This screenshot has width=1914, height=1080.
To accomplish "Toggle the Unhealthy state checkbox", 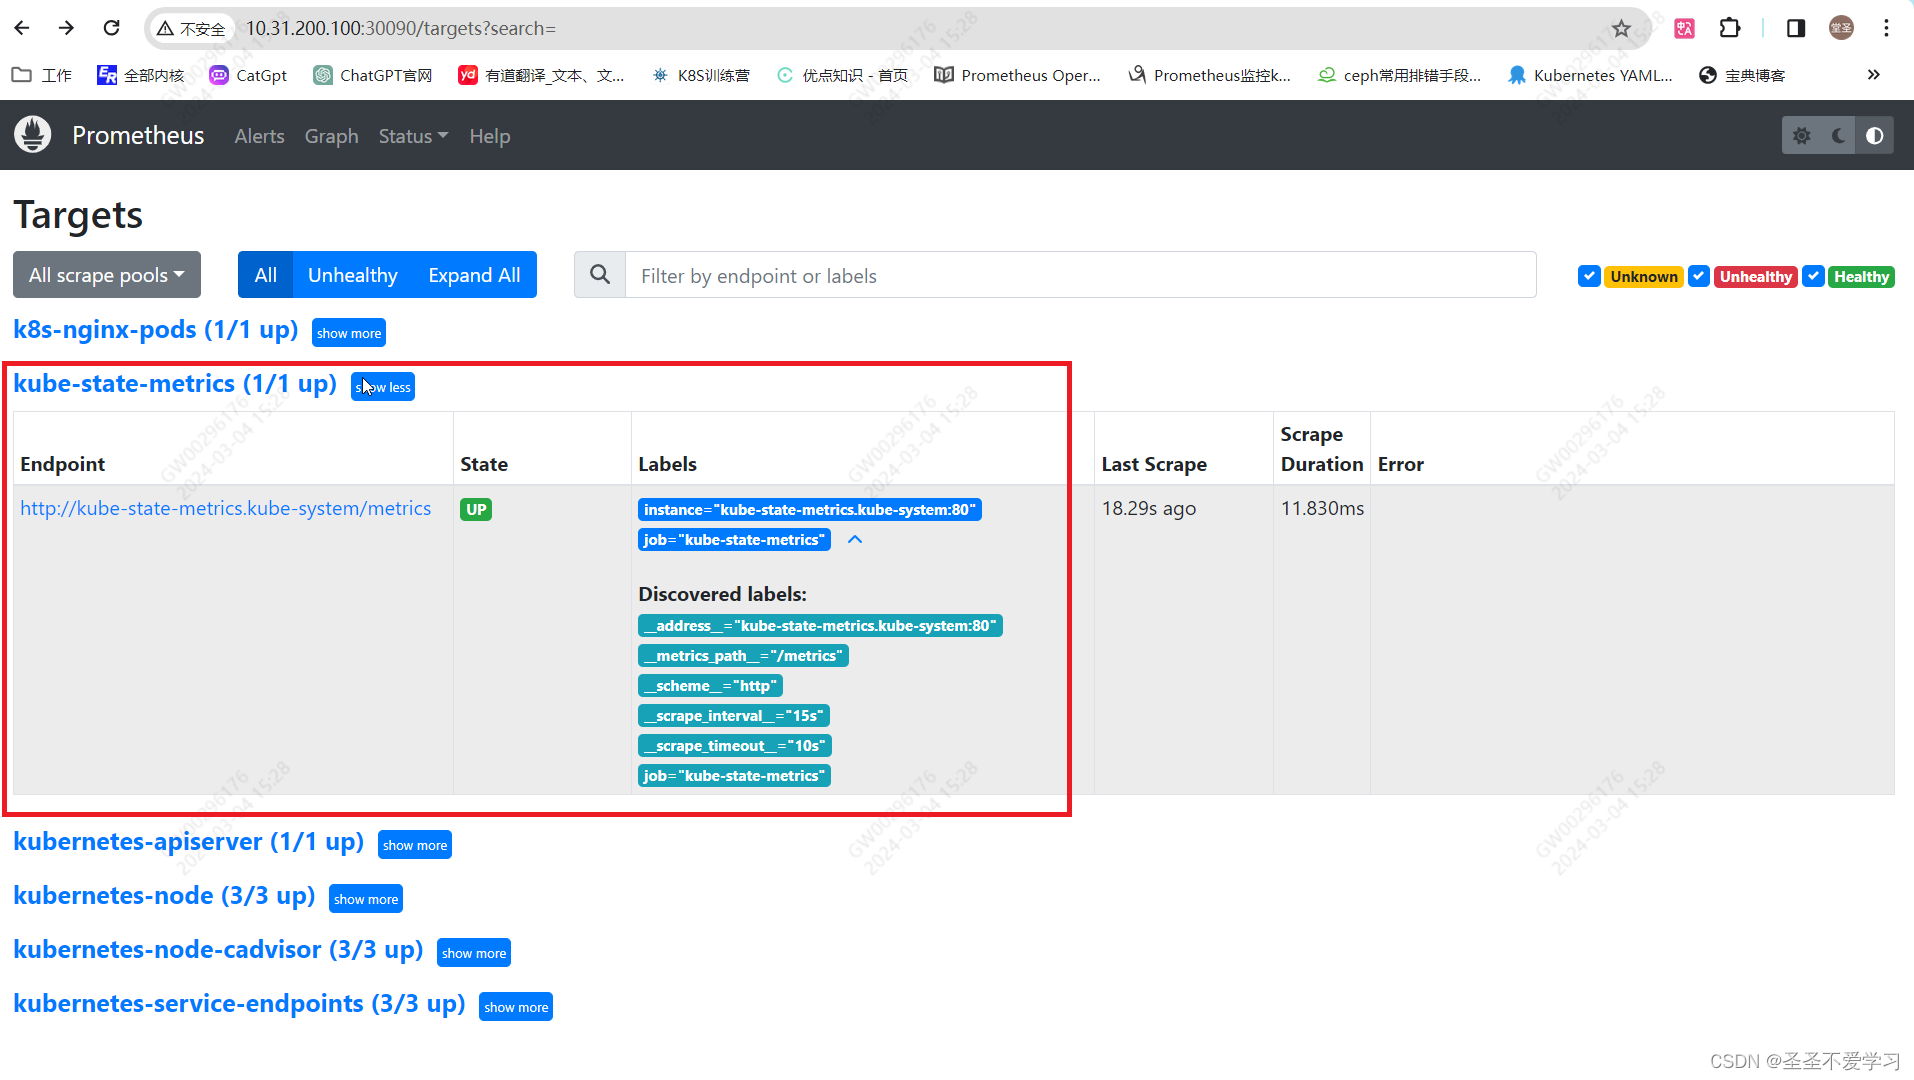I will 1698,276.
